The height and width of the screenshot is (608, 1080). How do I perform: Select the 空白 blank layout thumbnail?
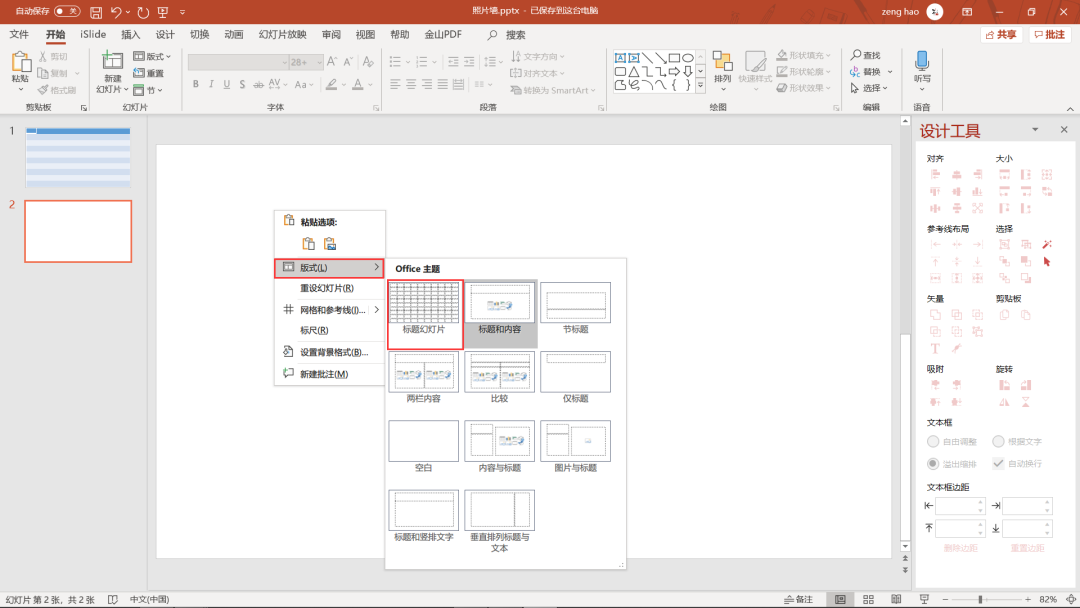424,441
